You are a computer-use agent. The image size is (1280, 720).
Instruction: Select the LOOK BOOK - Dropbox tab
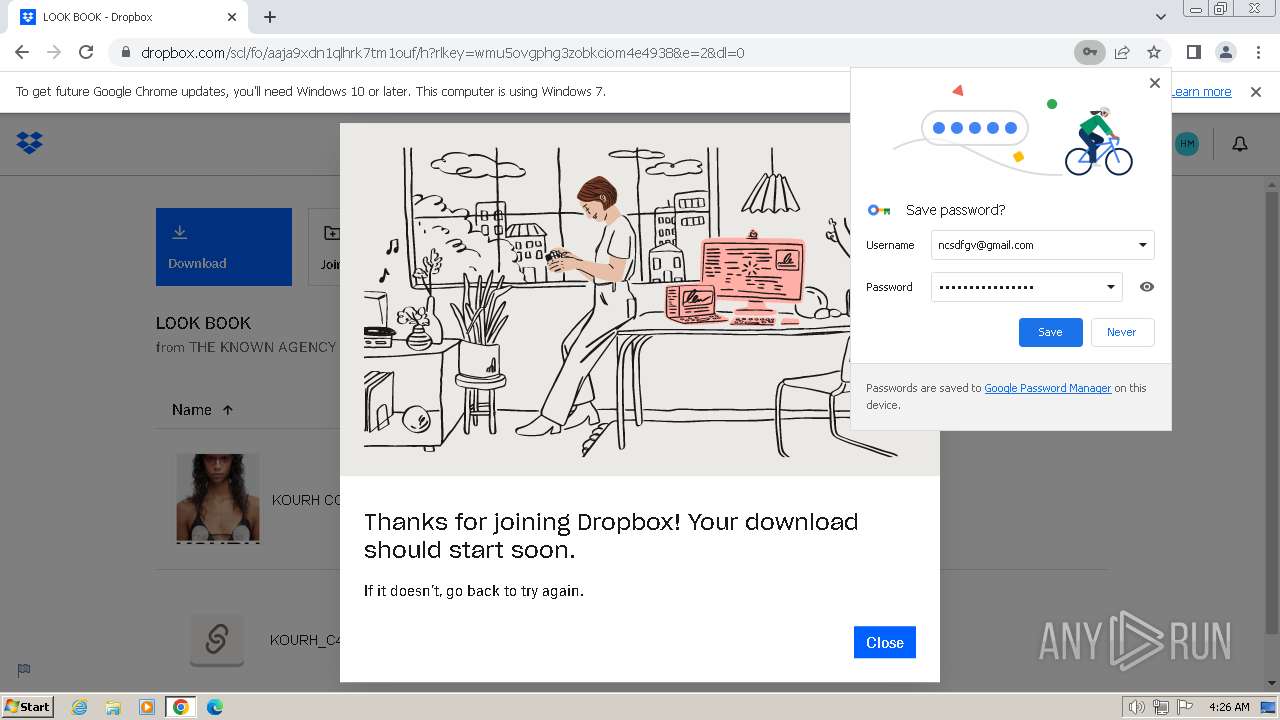[130, 17]
